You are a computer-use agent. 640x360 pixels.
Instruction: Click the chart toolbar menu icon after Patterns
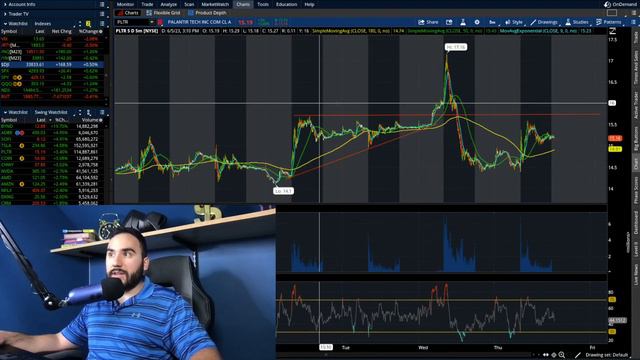click(x=633, y=22)
